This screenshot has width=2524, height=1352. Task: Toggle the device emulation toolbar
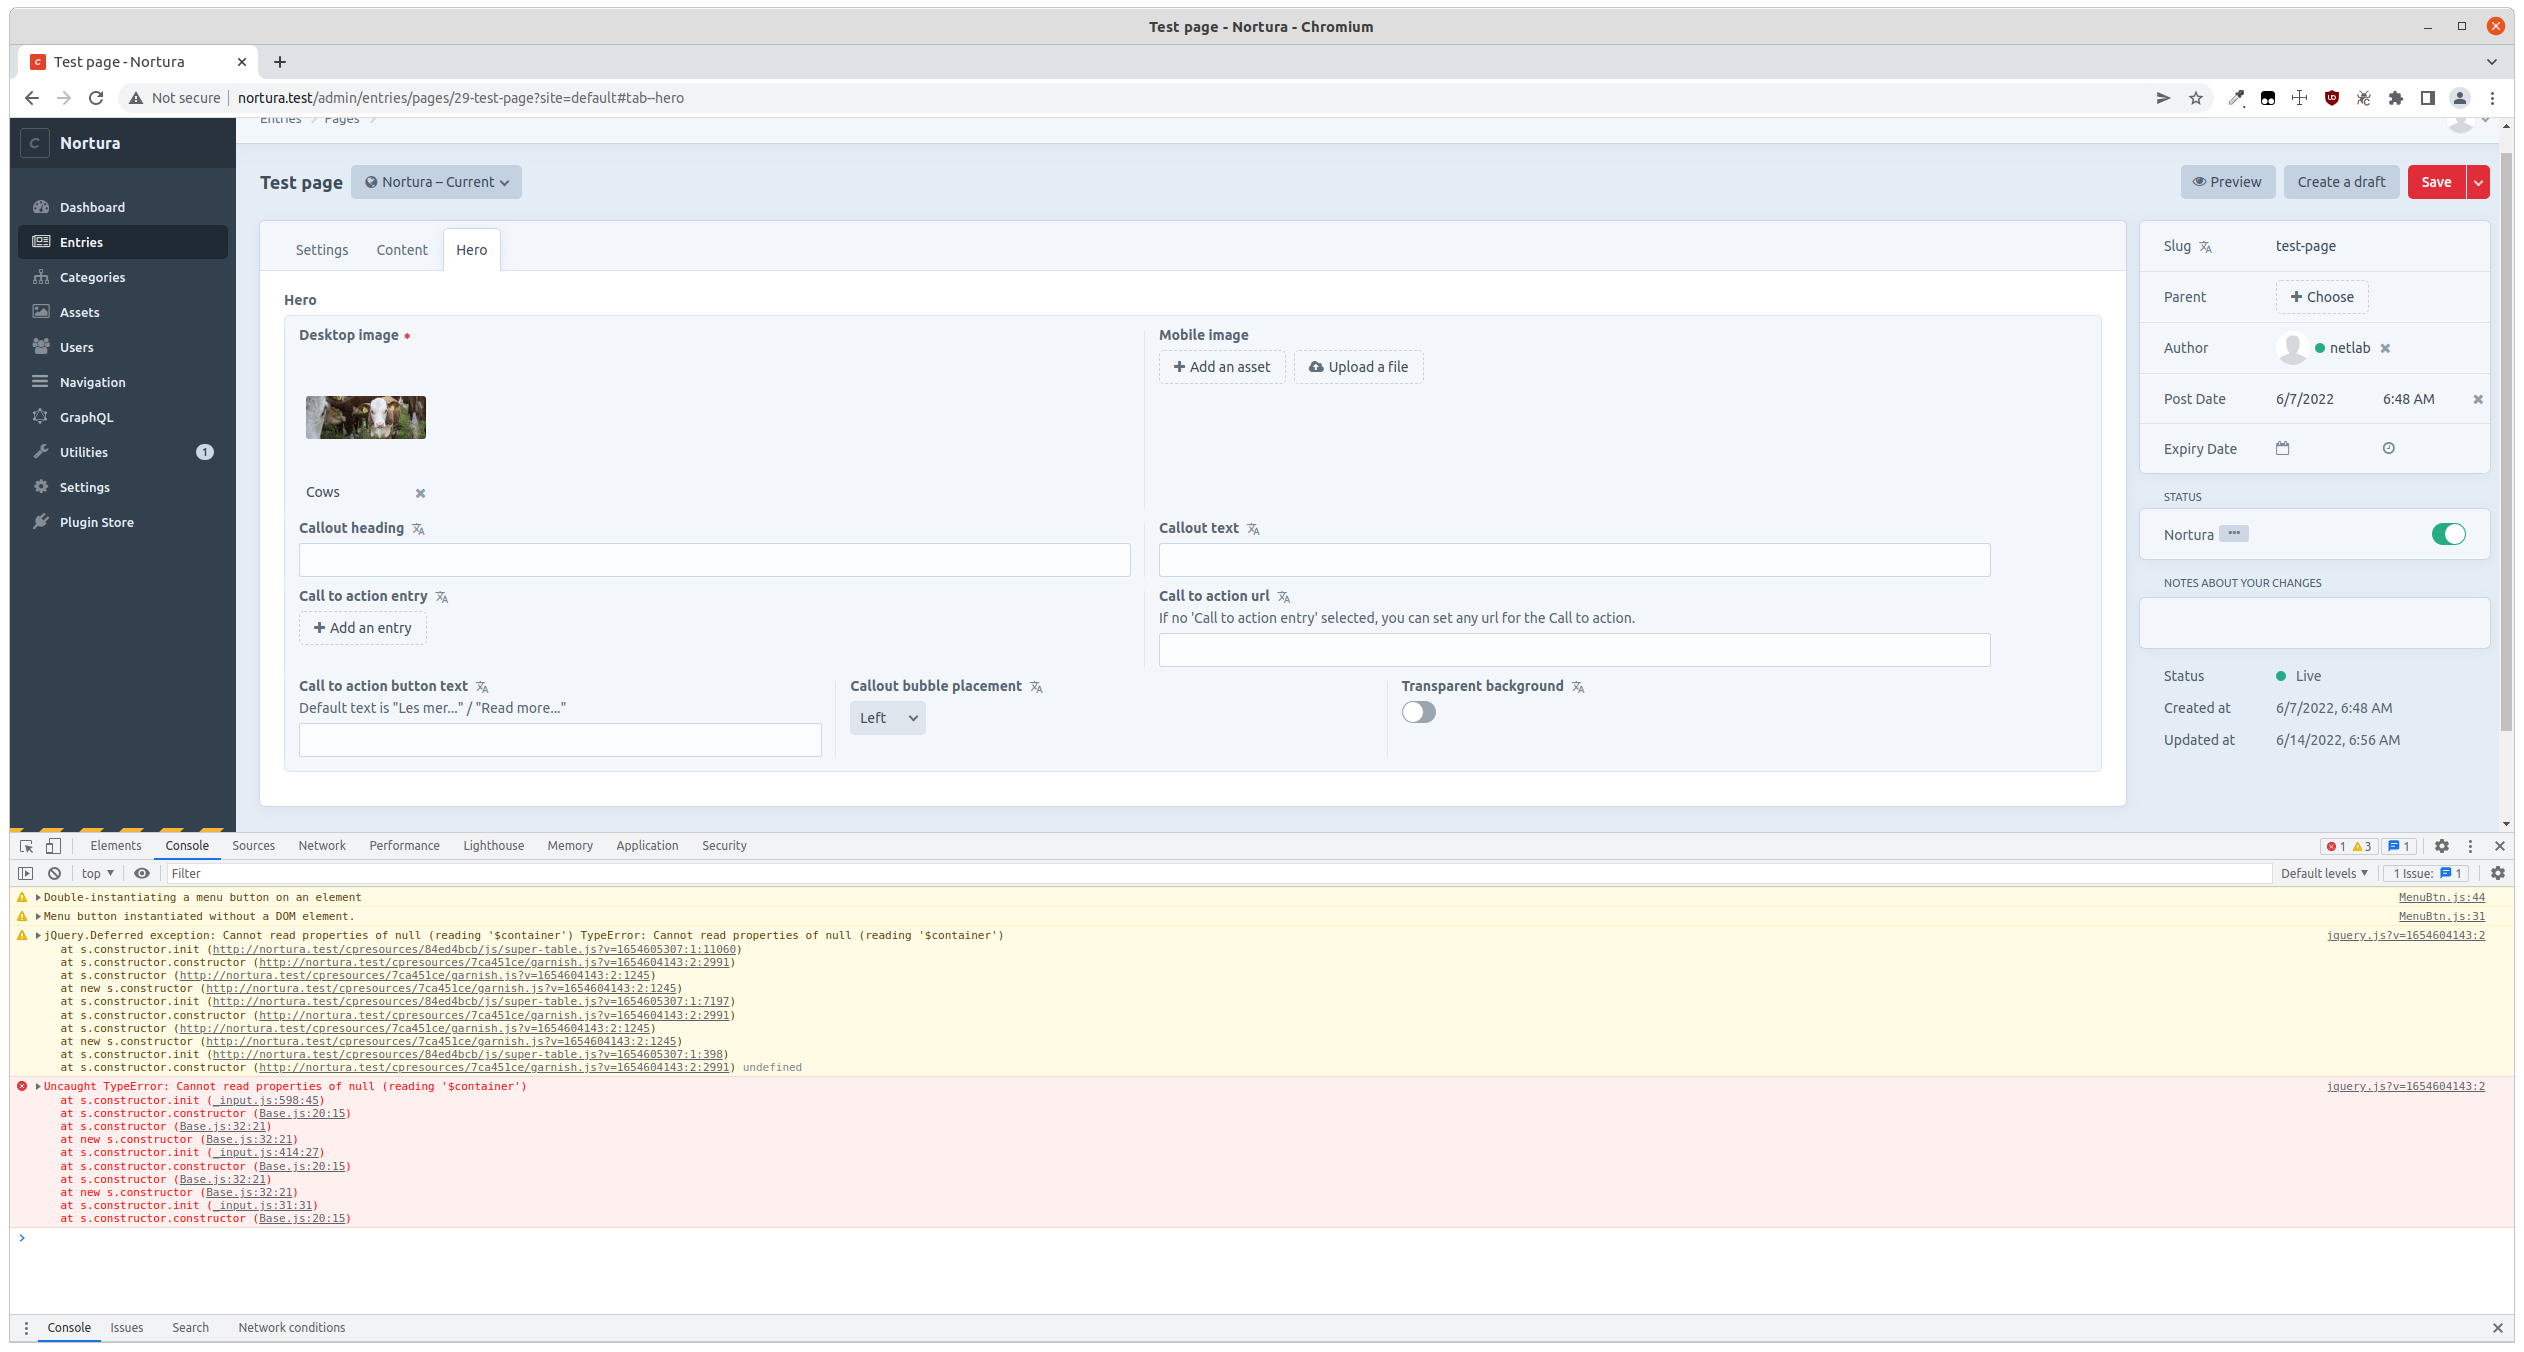[x=53, y=845]
